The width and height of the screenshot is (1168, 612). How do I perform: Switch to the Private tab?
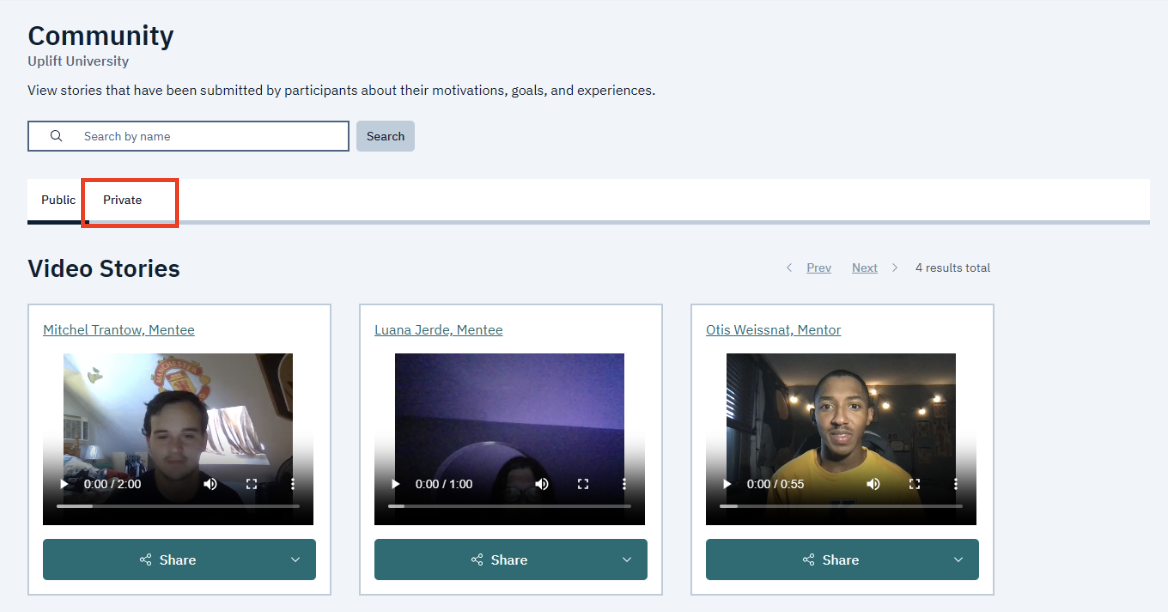tap(123, 200)
